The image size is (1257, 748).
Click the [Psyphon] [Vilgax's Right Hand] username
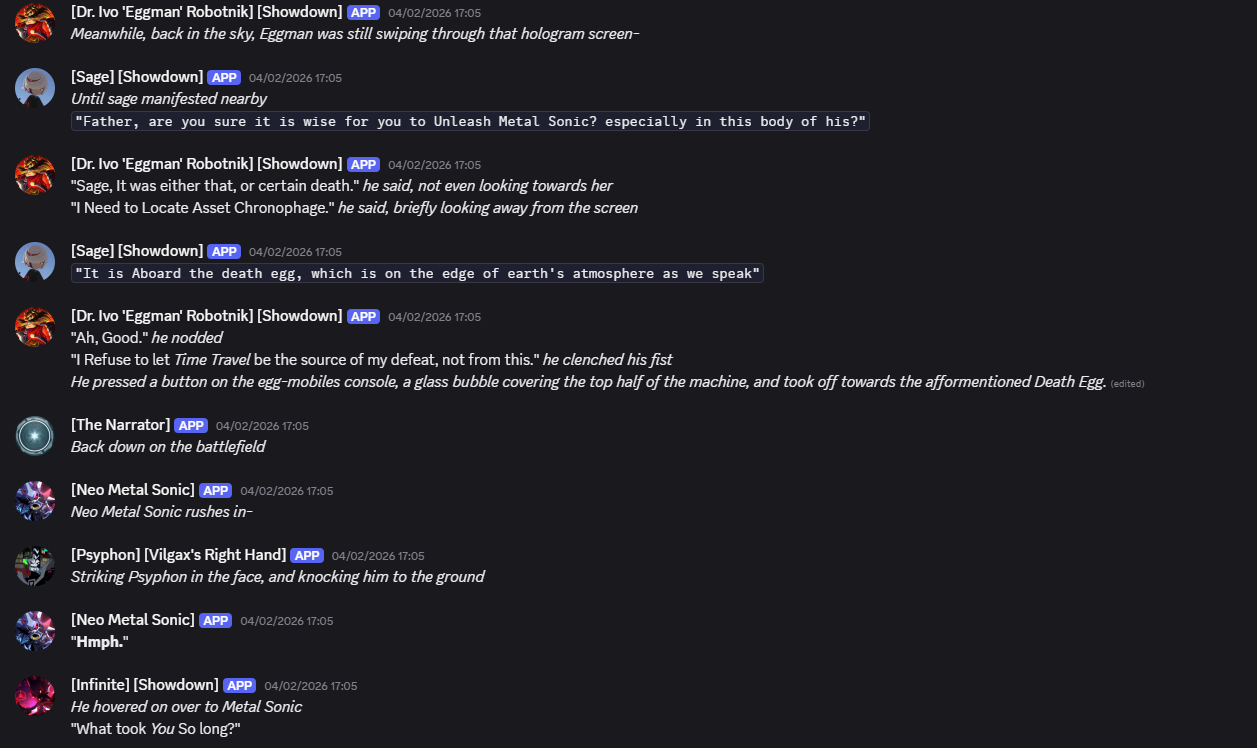pyautogui.click(x=178, y=555)
